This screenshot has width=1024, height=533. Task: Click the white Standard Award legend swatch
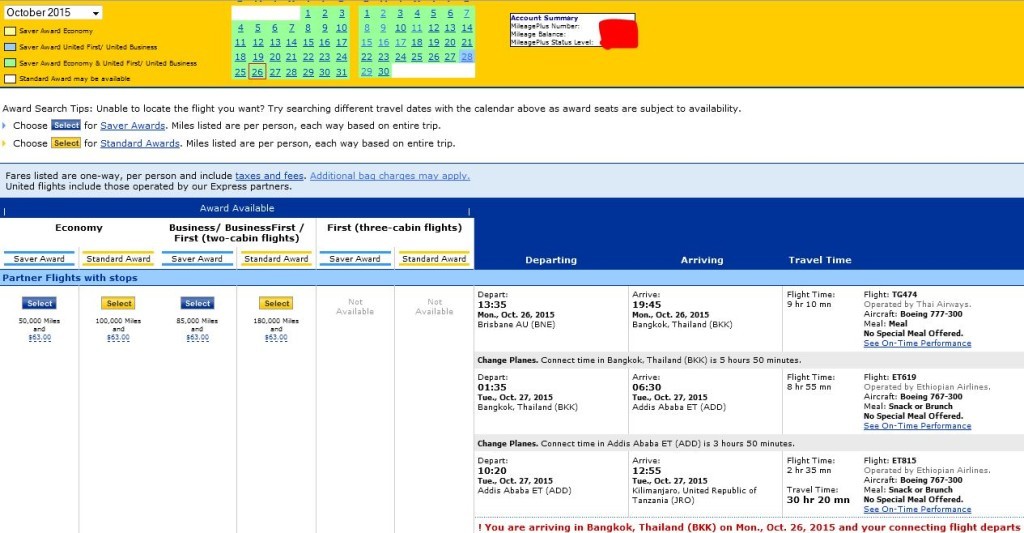[10, 79]
